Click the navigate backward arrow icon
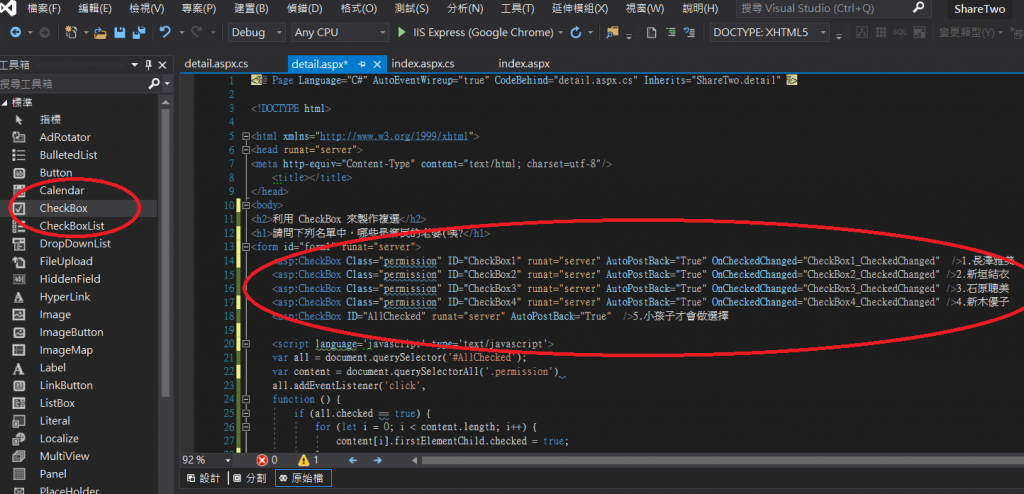The height and width of the screenshot is (494, 1024). (16, 33)
